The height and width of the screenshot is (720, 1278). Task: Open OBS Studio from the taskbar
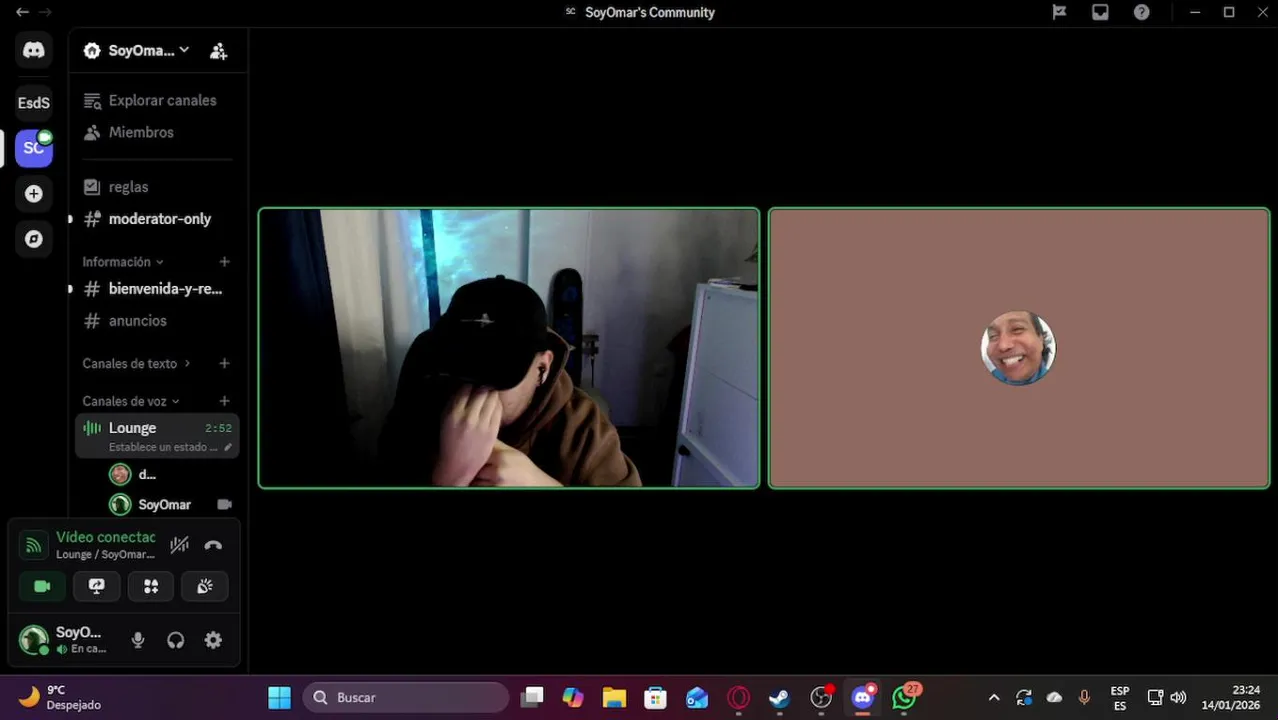click(x=821, y=697)
